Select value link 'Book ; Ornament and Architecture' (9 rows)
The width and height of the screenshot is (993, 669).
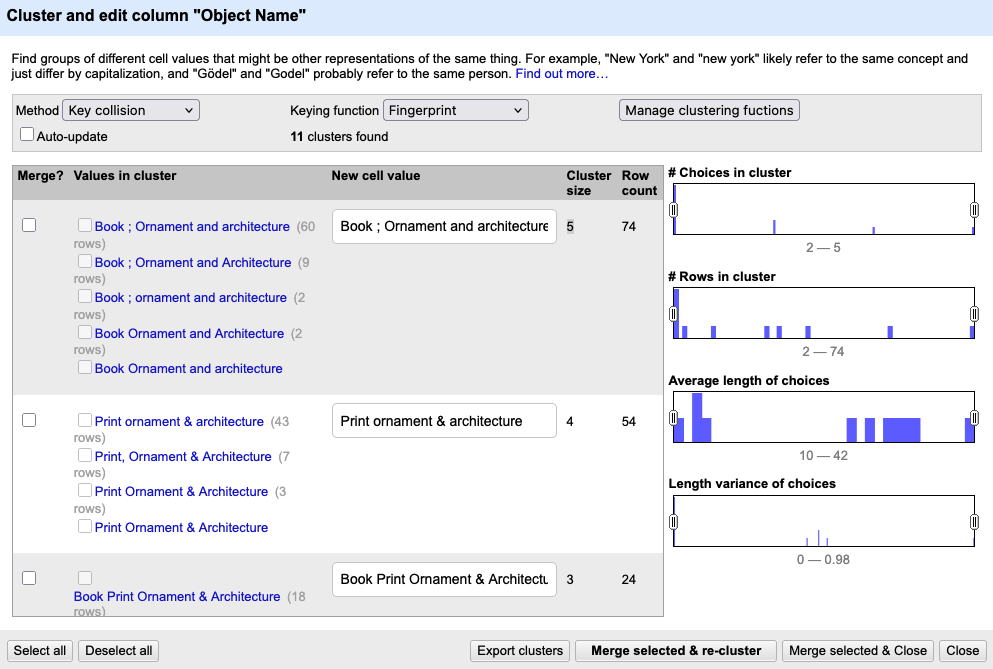pyautogui.click(x=193, y=262)
